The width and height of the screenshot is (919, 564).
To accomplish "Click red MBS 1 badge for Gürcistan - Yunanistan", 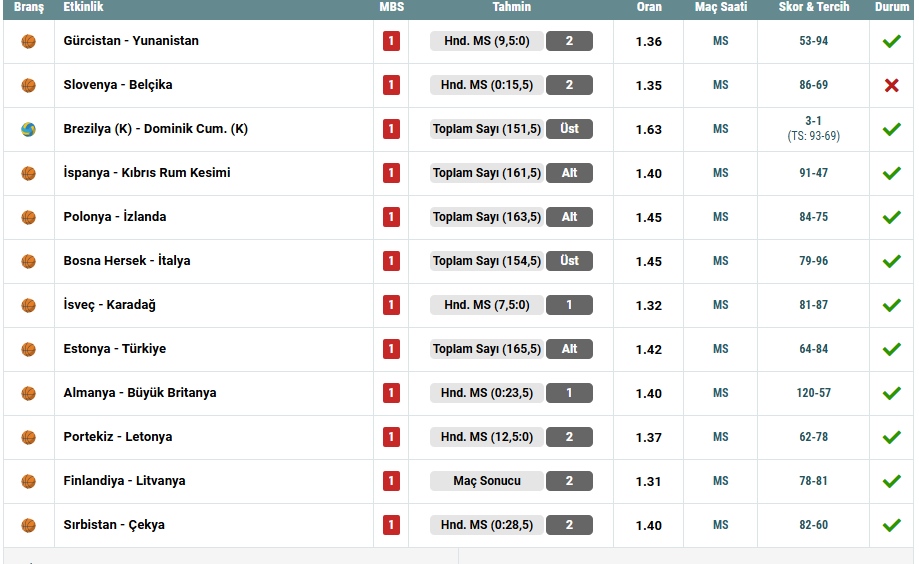I will coord(391,41).
